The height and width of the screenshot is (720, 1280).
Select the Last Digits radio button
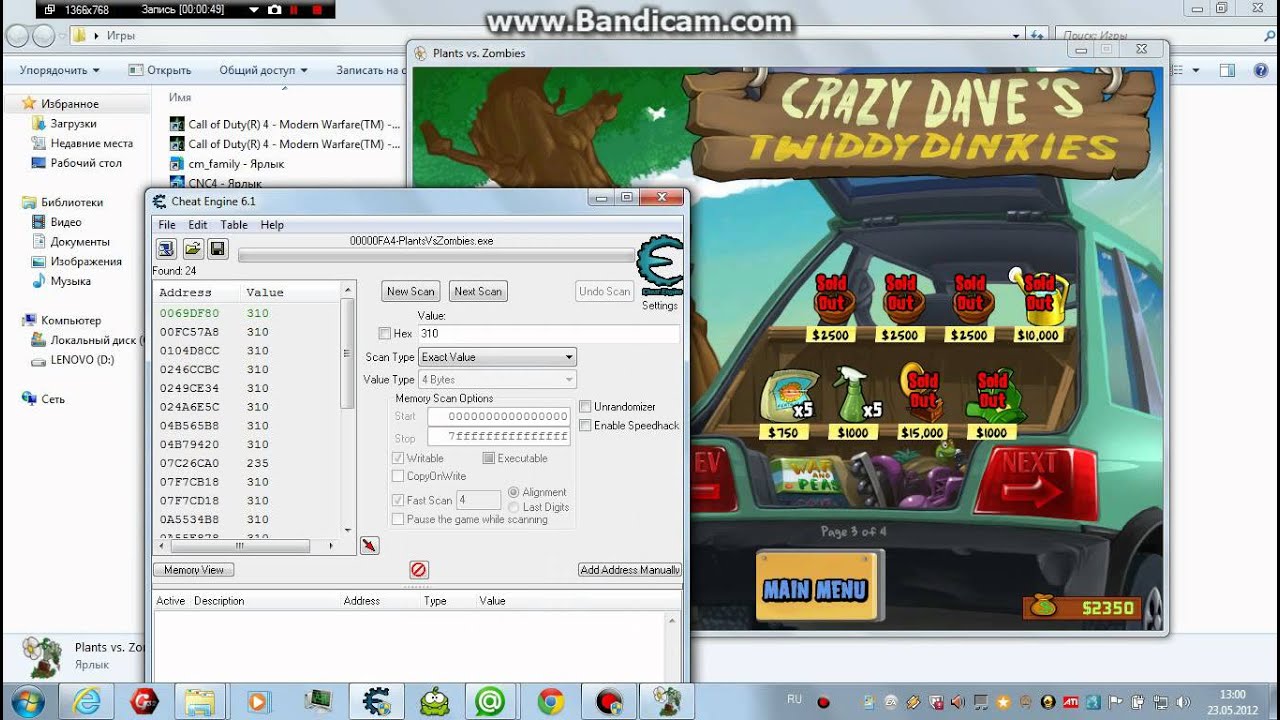[514, 507]
